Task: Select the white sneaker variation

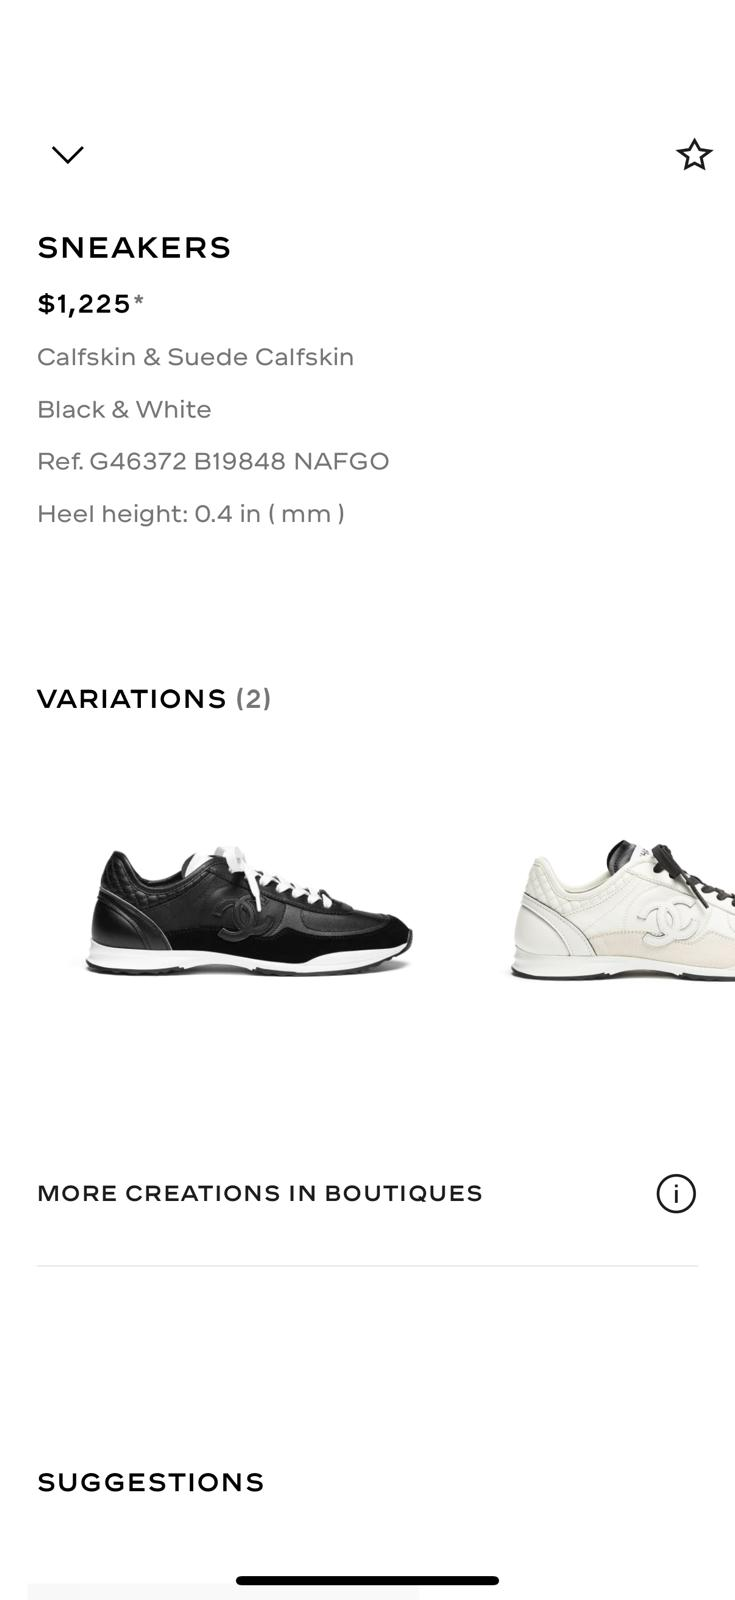Action: 622,911
